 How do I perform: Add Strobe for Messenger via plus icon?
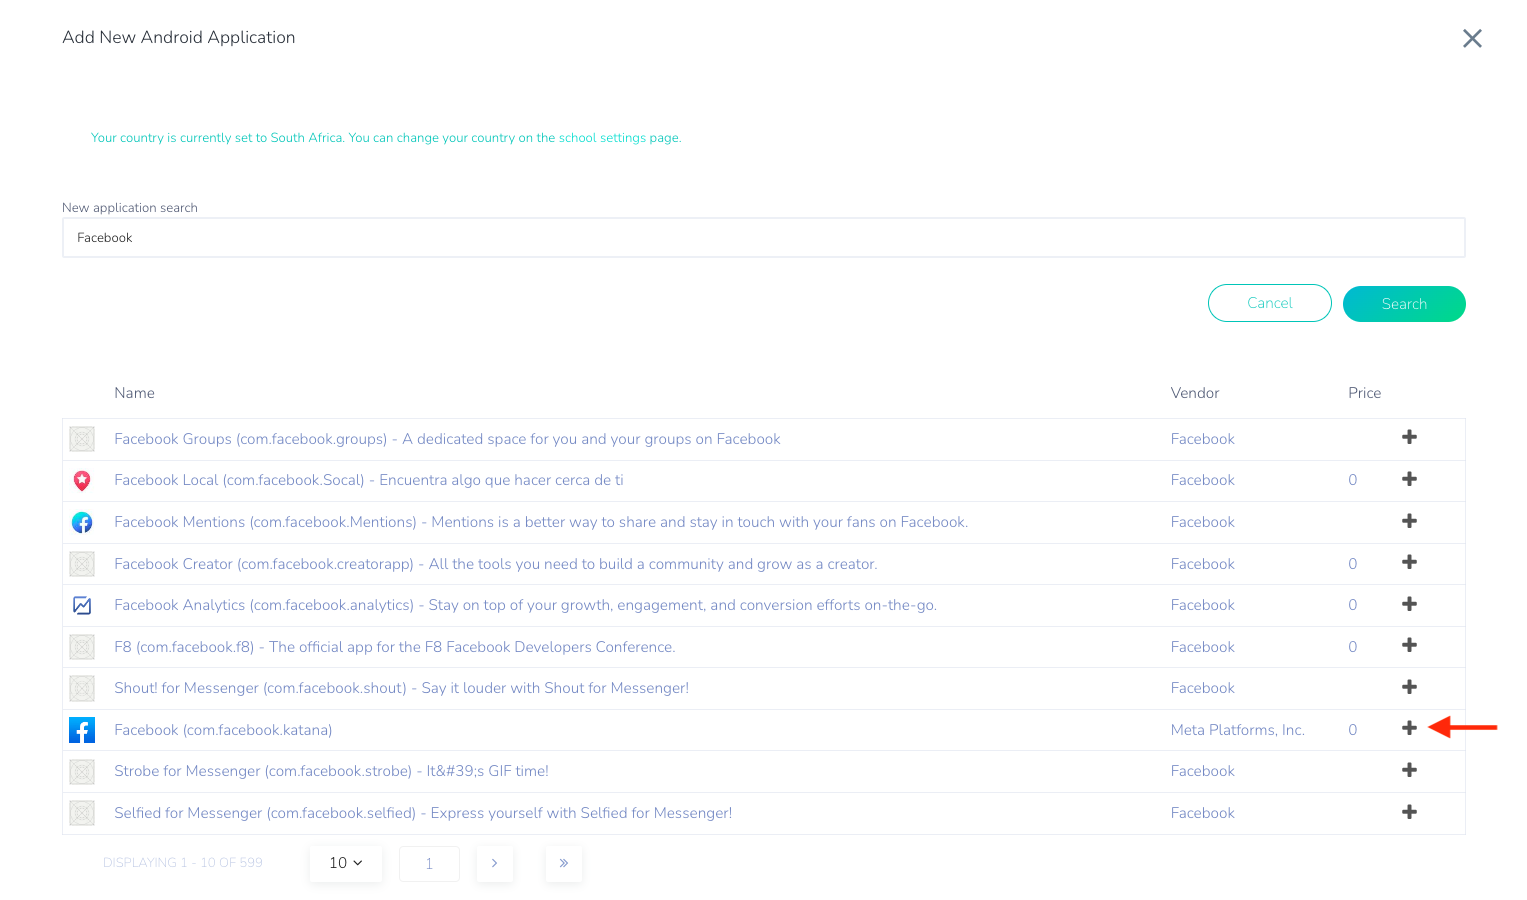[1409, 770]
